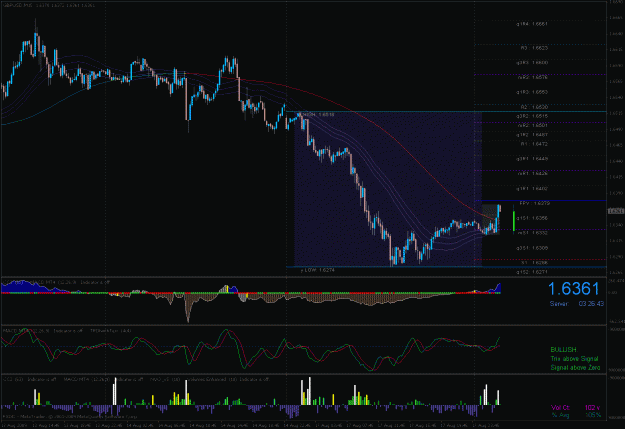This screenshot has height=429, width=625.
Task: Click the MetaQuotes Software Corp copyright text
Action: click(x=70, y=417)
